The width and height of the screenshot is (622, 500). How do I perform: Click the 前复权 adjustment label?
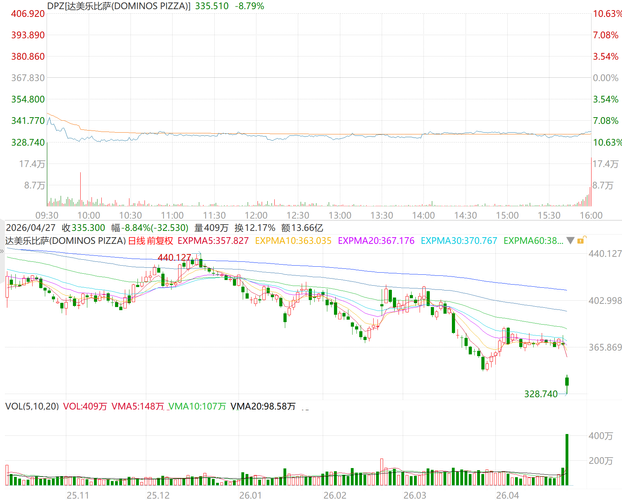159,240
